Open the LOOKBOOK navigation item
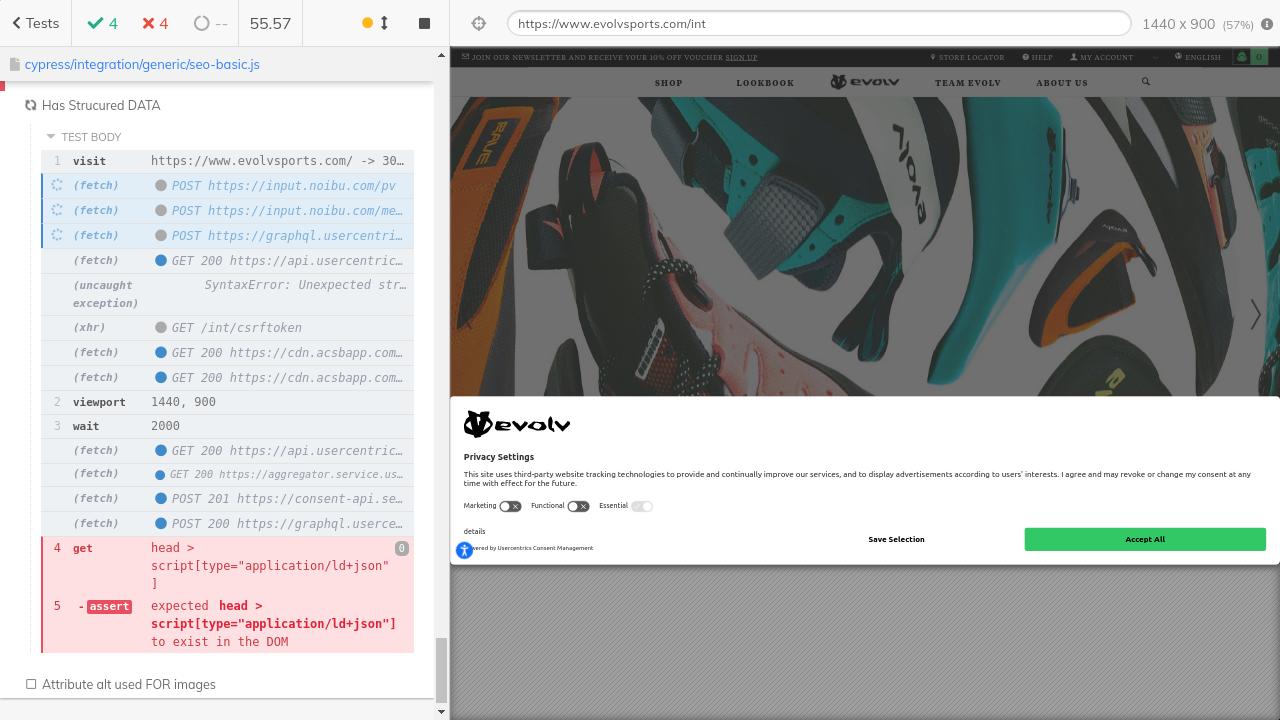 coord(765,83)
